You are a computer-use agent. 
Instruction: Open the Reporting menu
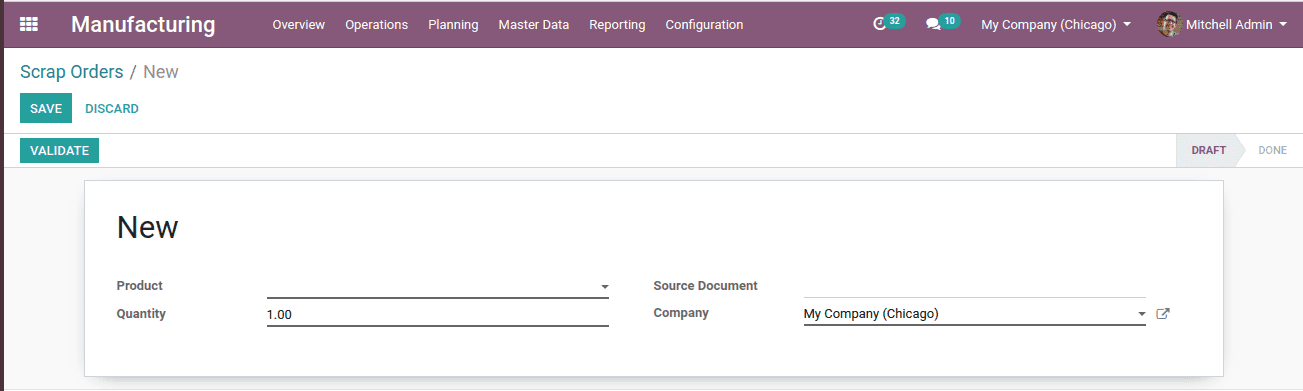coord(617,24)
